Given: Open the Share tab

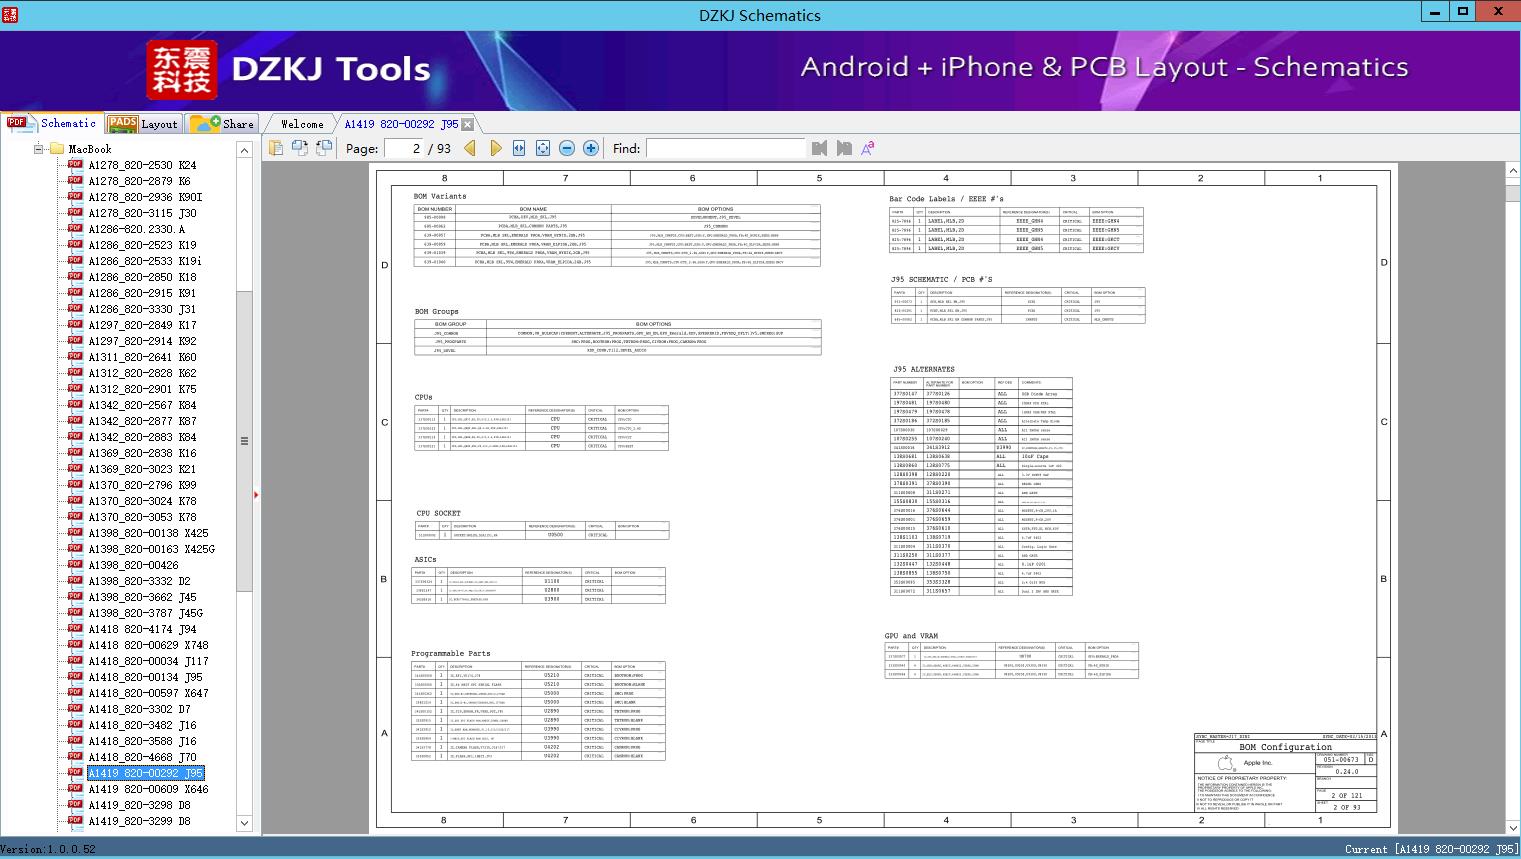Looking at the screenshot, I should (222, 124).
